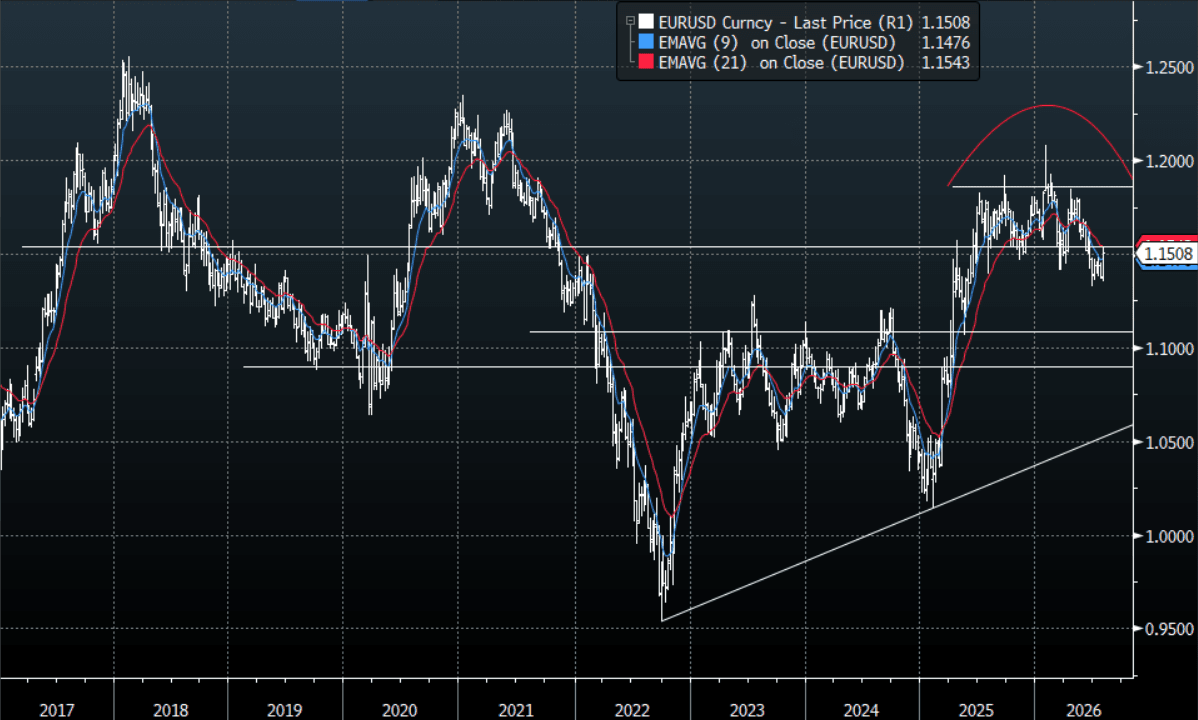Click the 1.1543 value in the legend

[x=946, y=63]
